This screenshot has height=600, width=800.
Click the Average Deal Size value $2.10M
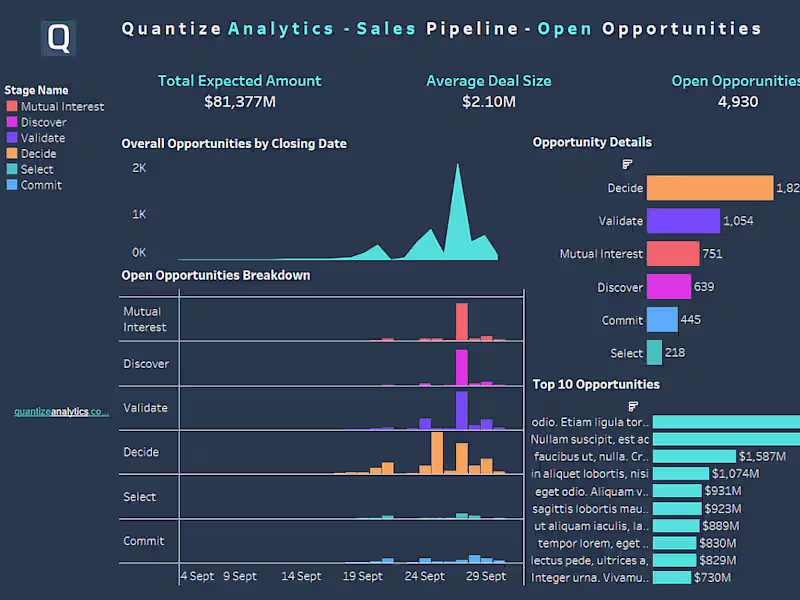[488, 101]
